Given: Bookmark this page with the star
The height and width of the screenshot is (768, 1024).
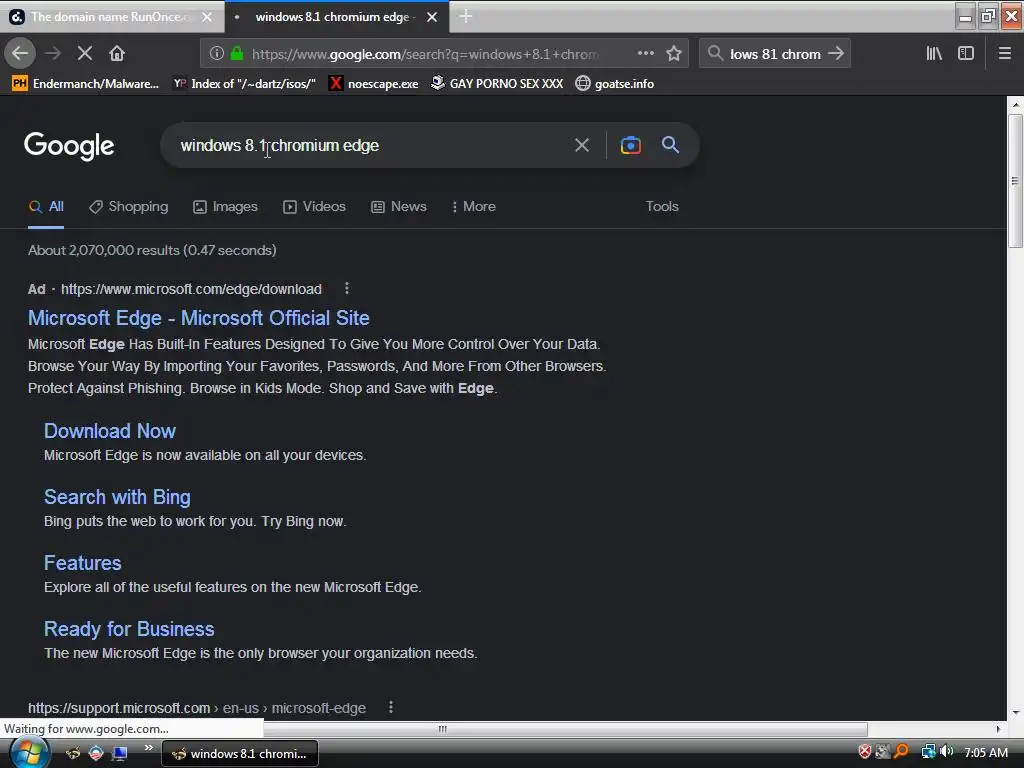Looking at the screenshot, I should [x=674, y=54].
